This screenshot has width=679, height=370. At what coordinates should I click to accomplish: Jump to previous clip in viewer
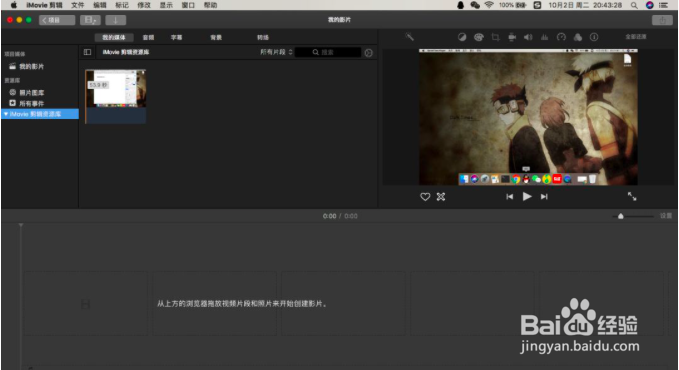(510, 197)
